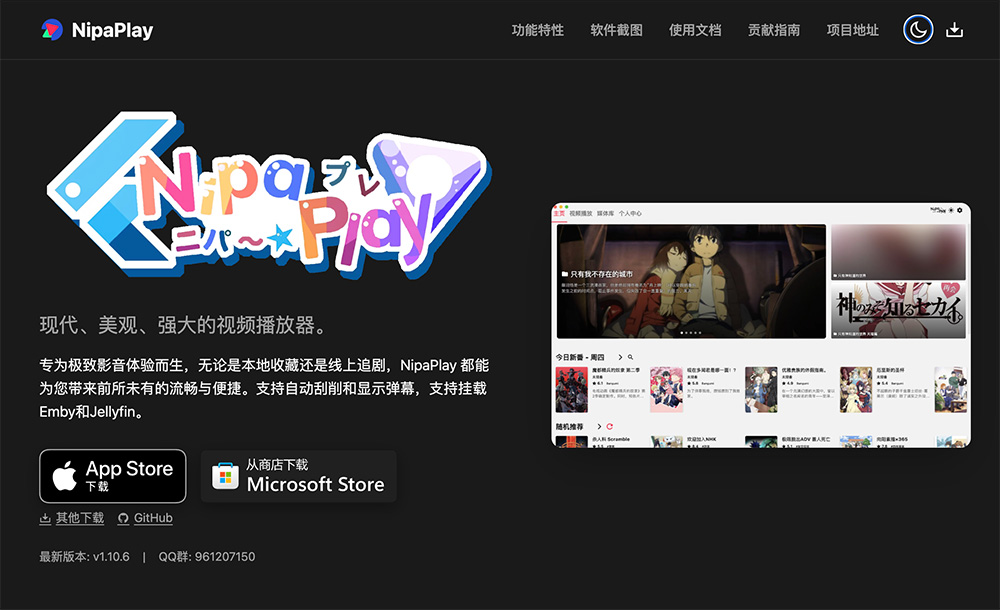Click NipaPlay header brand text

pyautogui.click(x=112, y=30)
